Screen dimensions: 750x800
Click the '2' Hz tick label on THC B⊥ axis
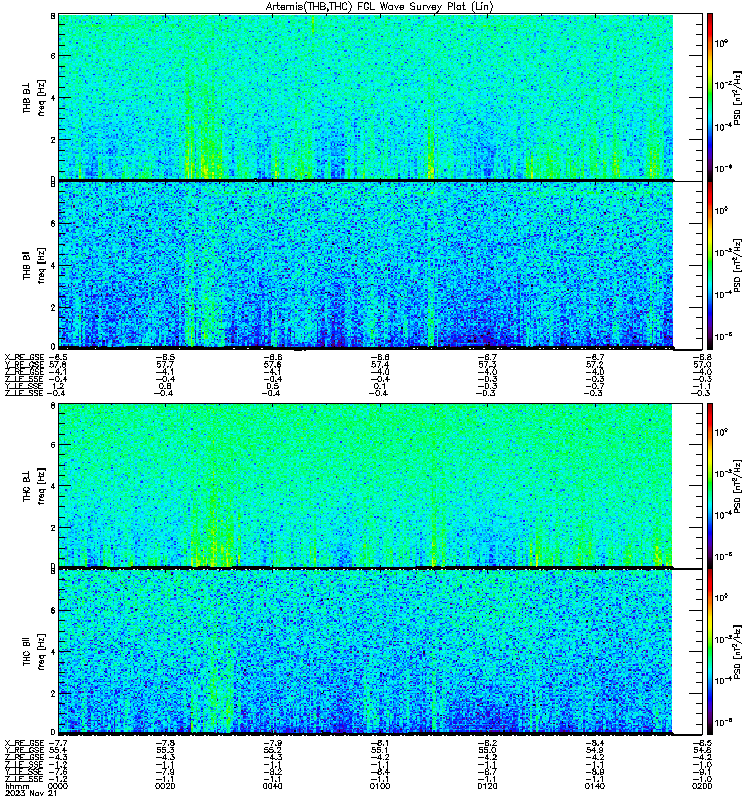click(x=53, y=527)
